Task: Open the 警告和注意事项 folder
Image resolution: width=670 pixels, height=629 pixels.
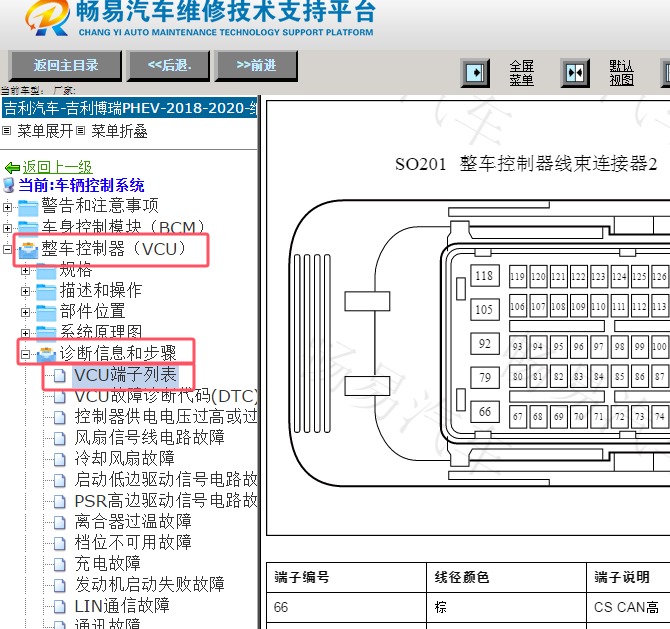Action: click(100, 206)
